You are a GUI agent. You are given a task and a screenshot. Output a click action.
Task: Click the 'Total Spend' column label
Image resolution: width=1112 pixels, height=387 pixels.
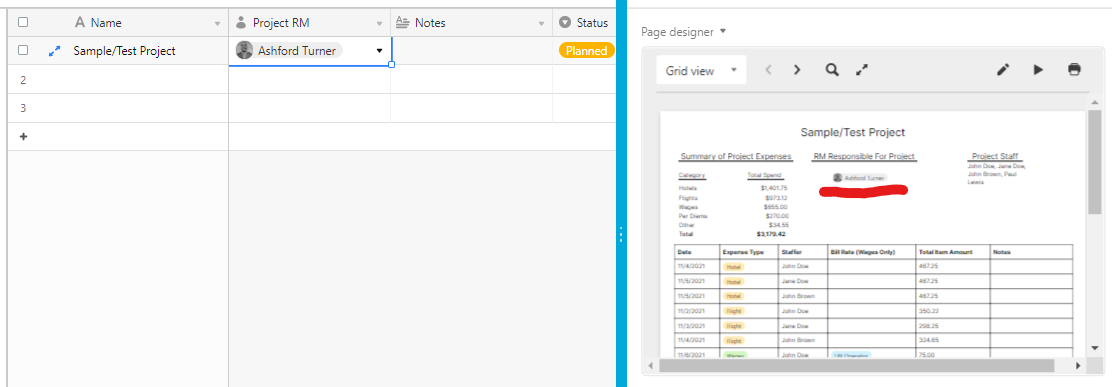coord(763,174)
